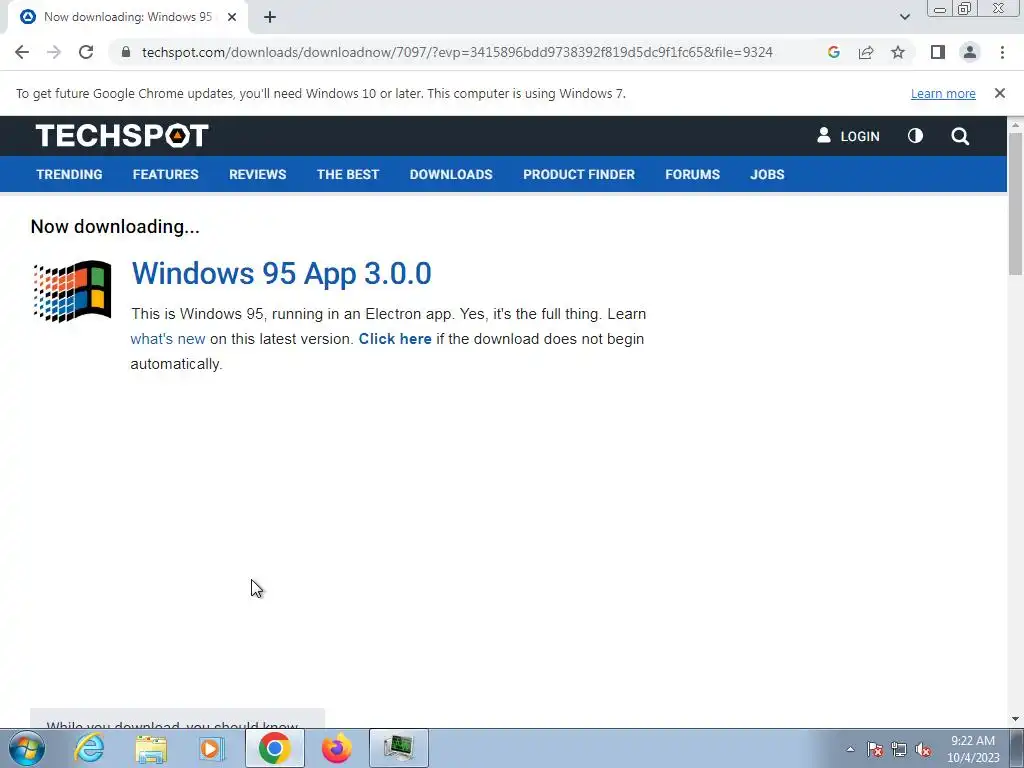
Task: Open THE BEST section
Action: tap(348, 174)
